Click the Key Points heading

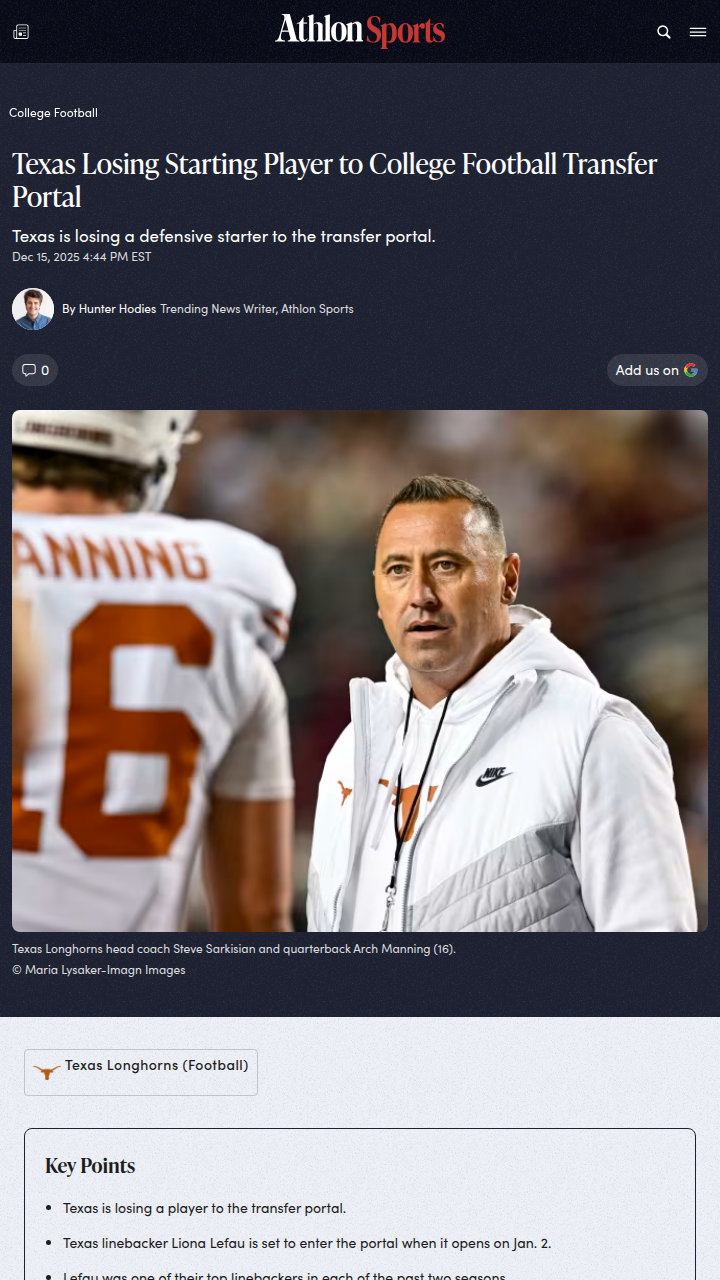90,1166
